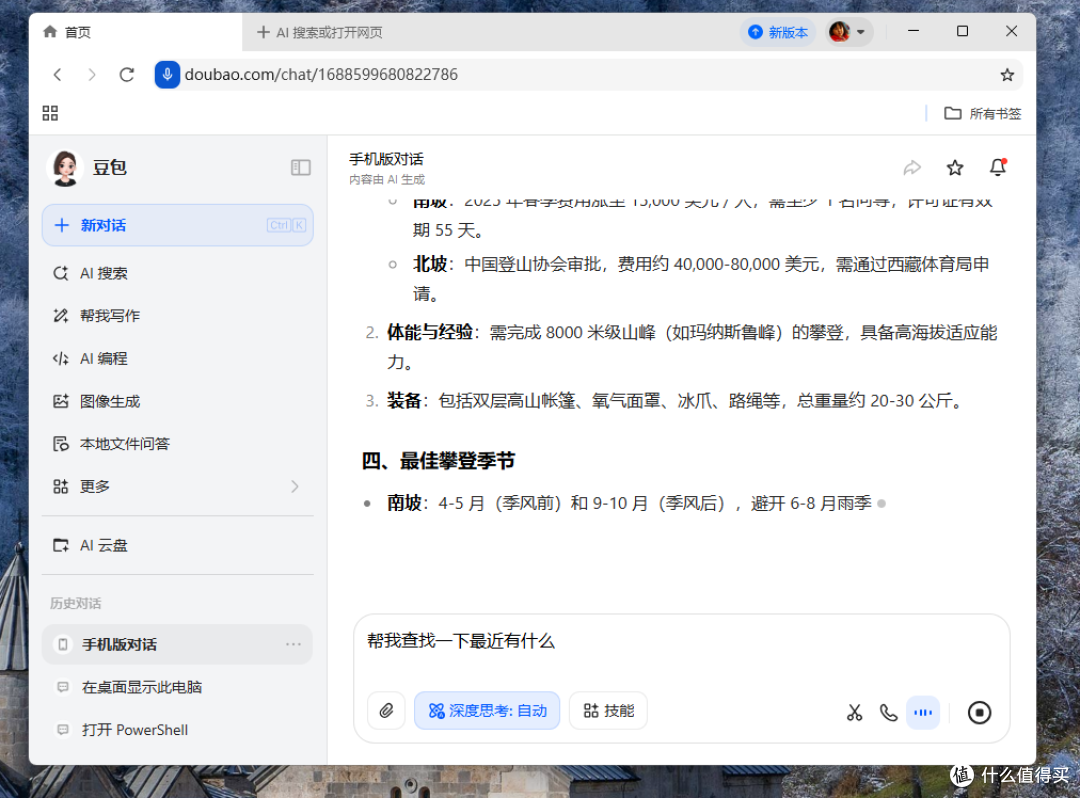Reload the current page
1080x798 pixels.
pos(127,74)
